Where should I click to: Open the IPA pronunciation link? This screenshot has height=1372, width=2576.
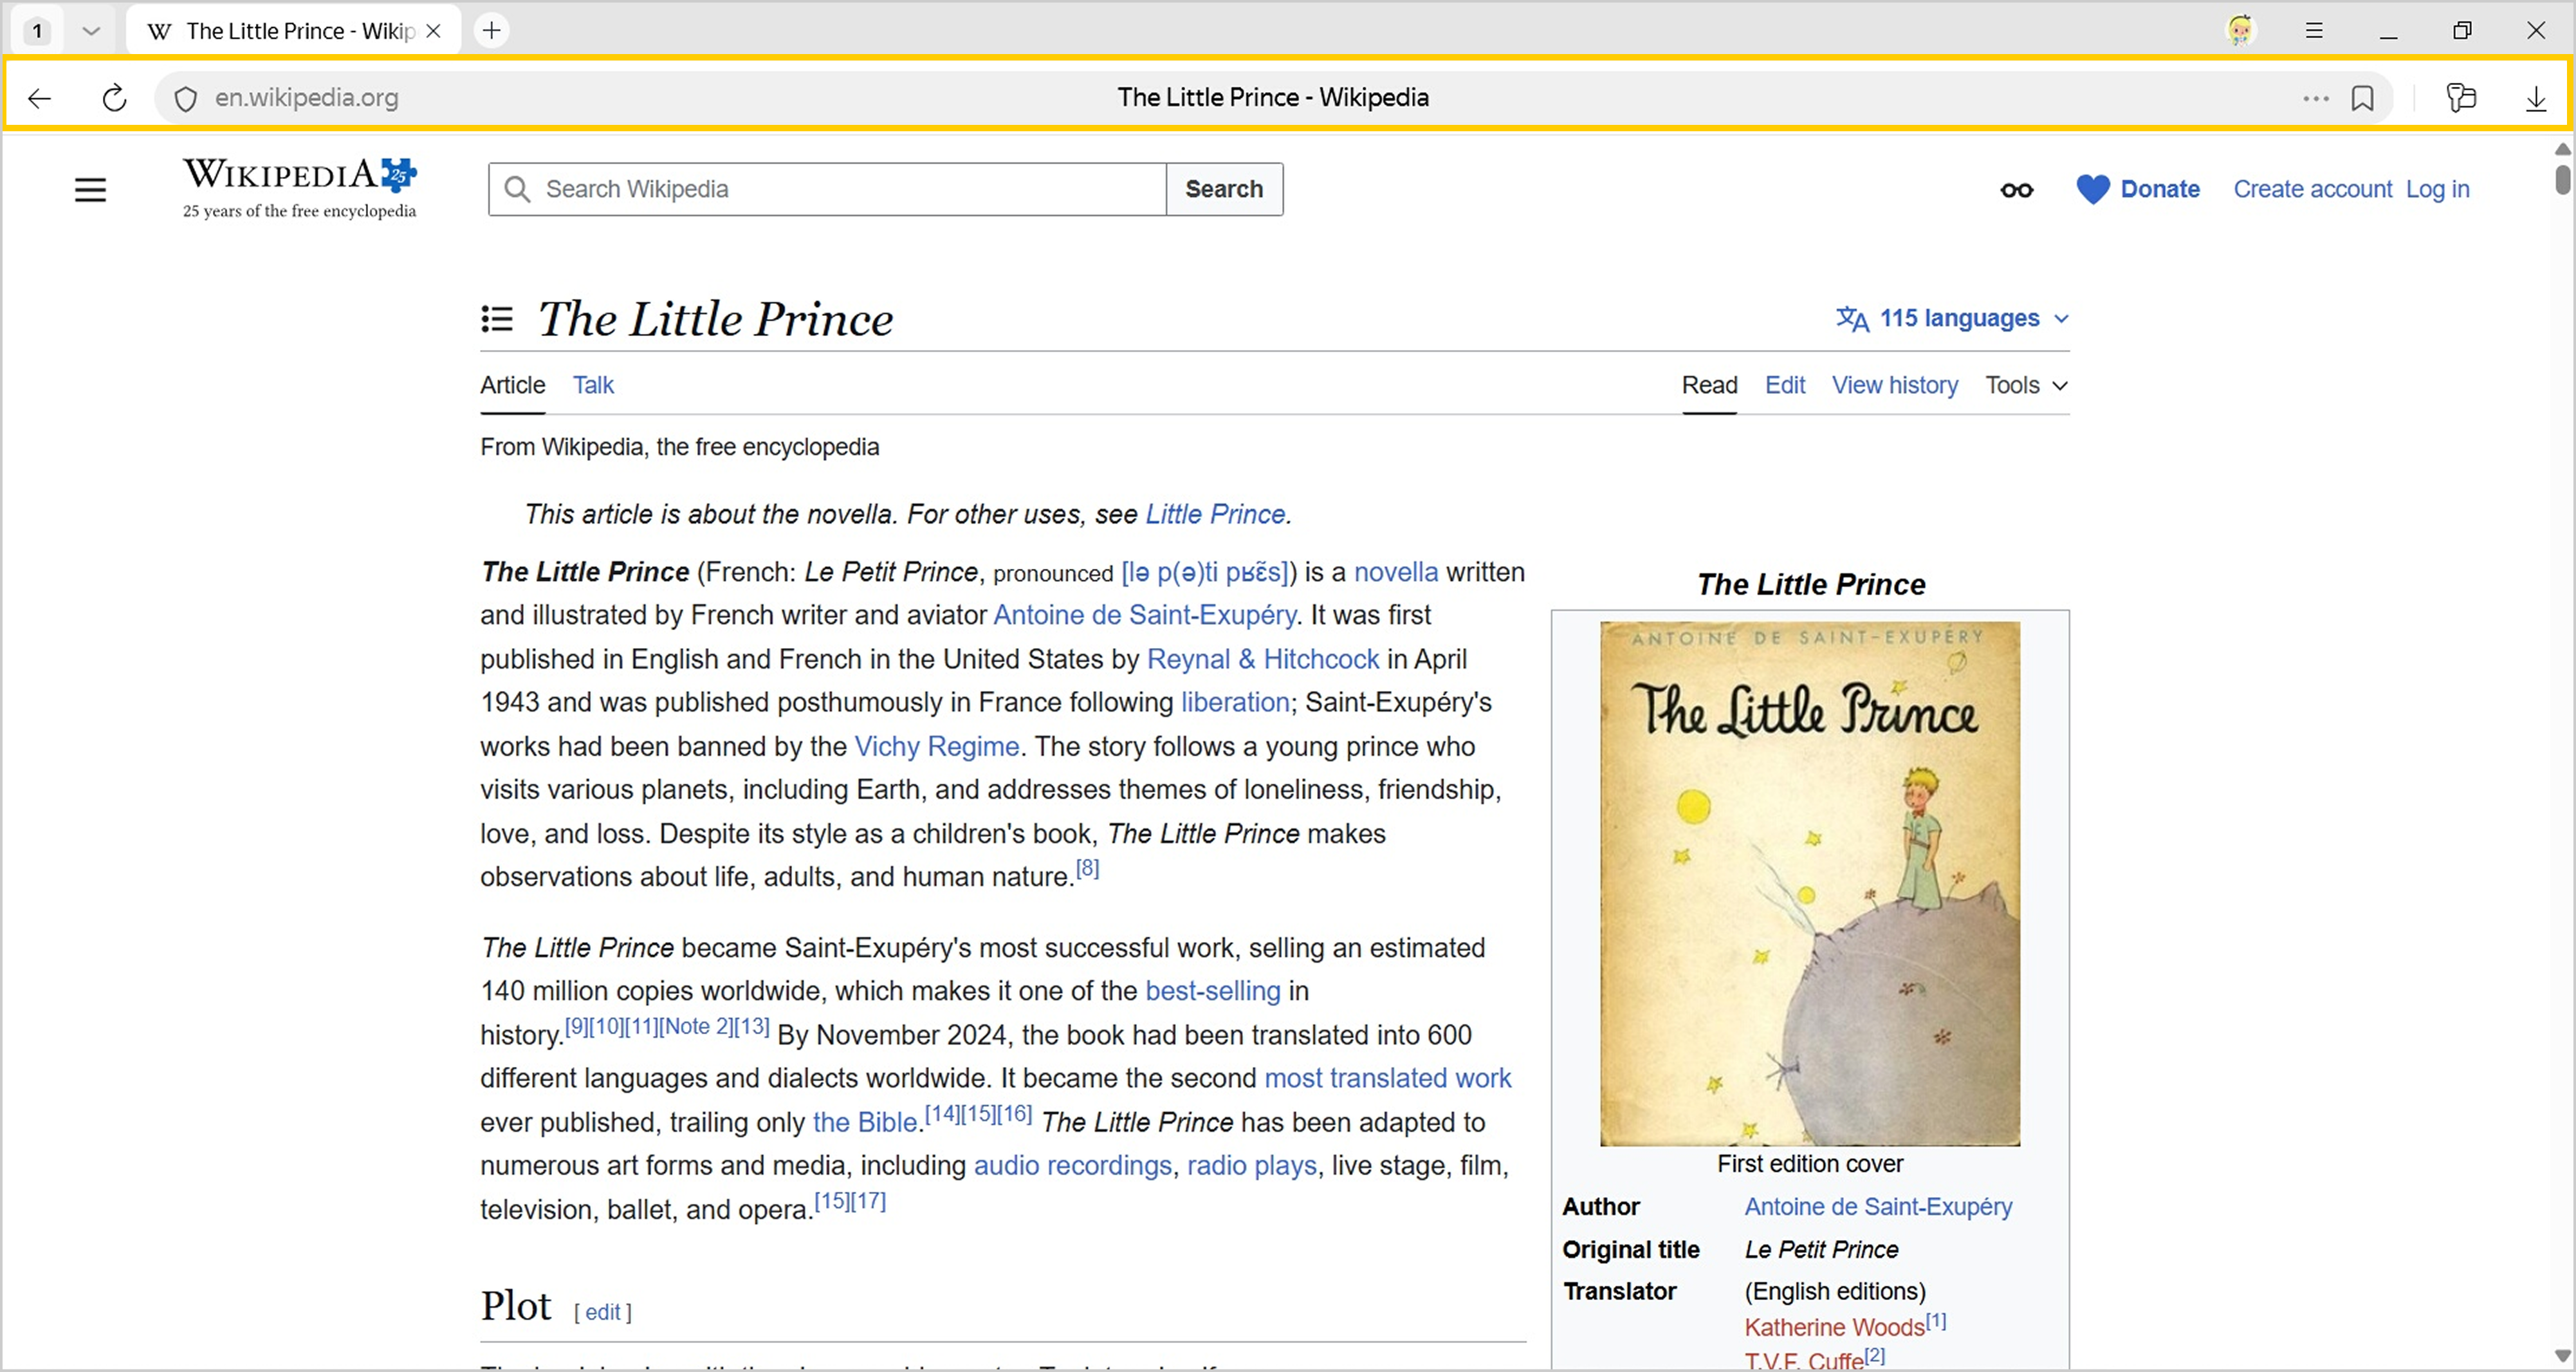(x=1205, y=572)
